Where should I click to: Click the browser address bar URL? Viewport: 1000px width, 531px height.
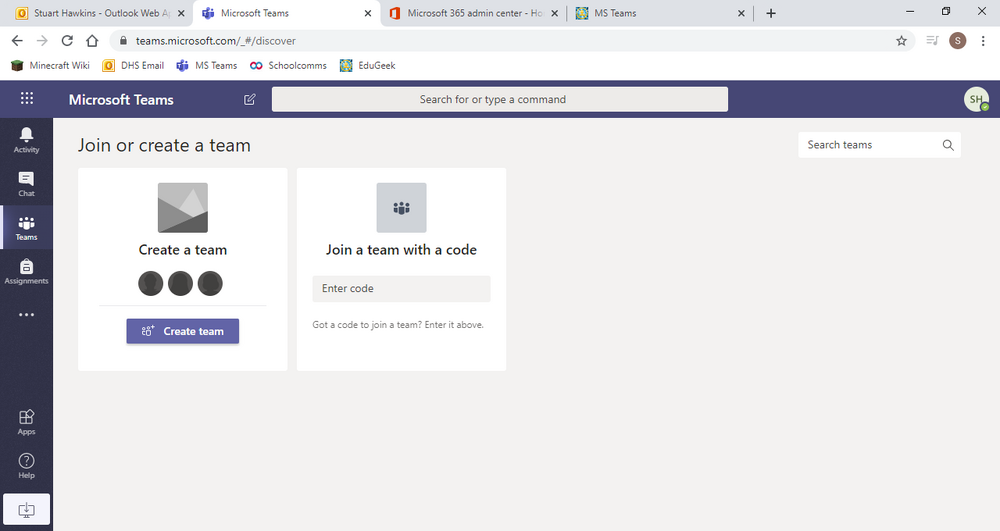pyautogui.click(x=216, y=41)
